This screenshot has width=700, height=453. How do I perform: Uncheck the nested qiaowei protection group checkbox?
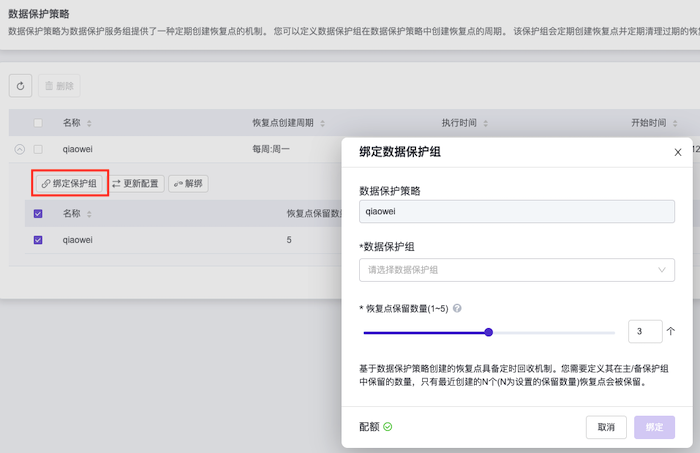point(38,240)
